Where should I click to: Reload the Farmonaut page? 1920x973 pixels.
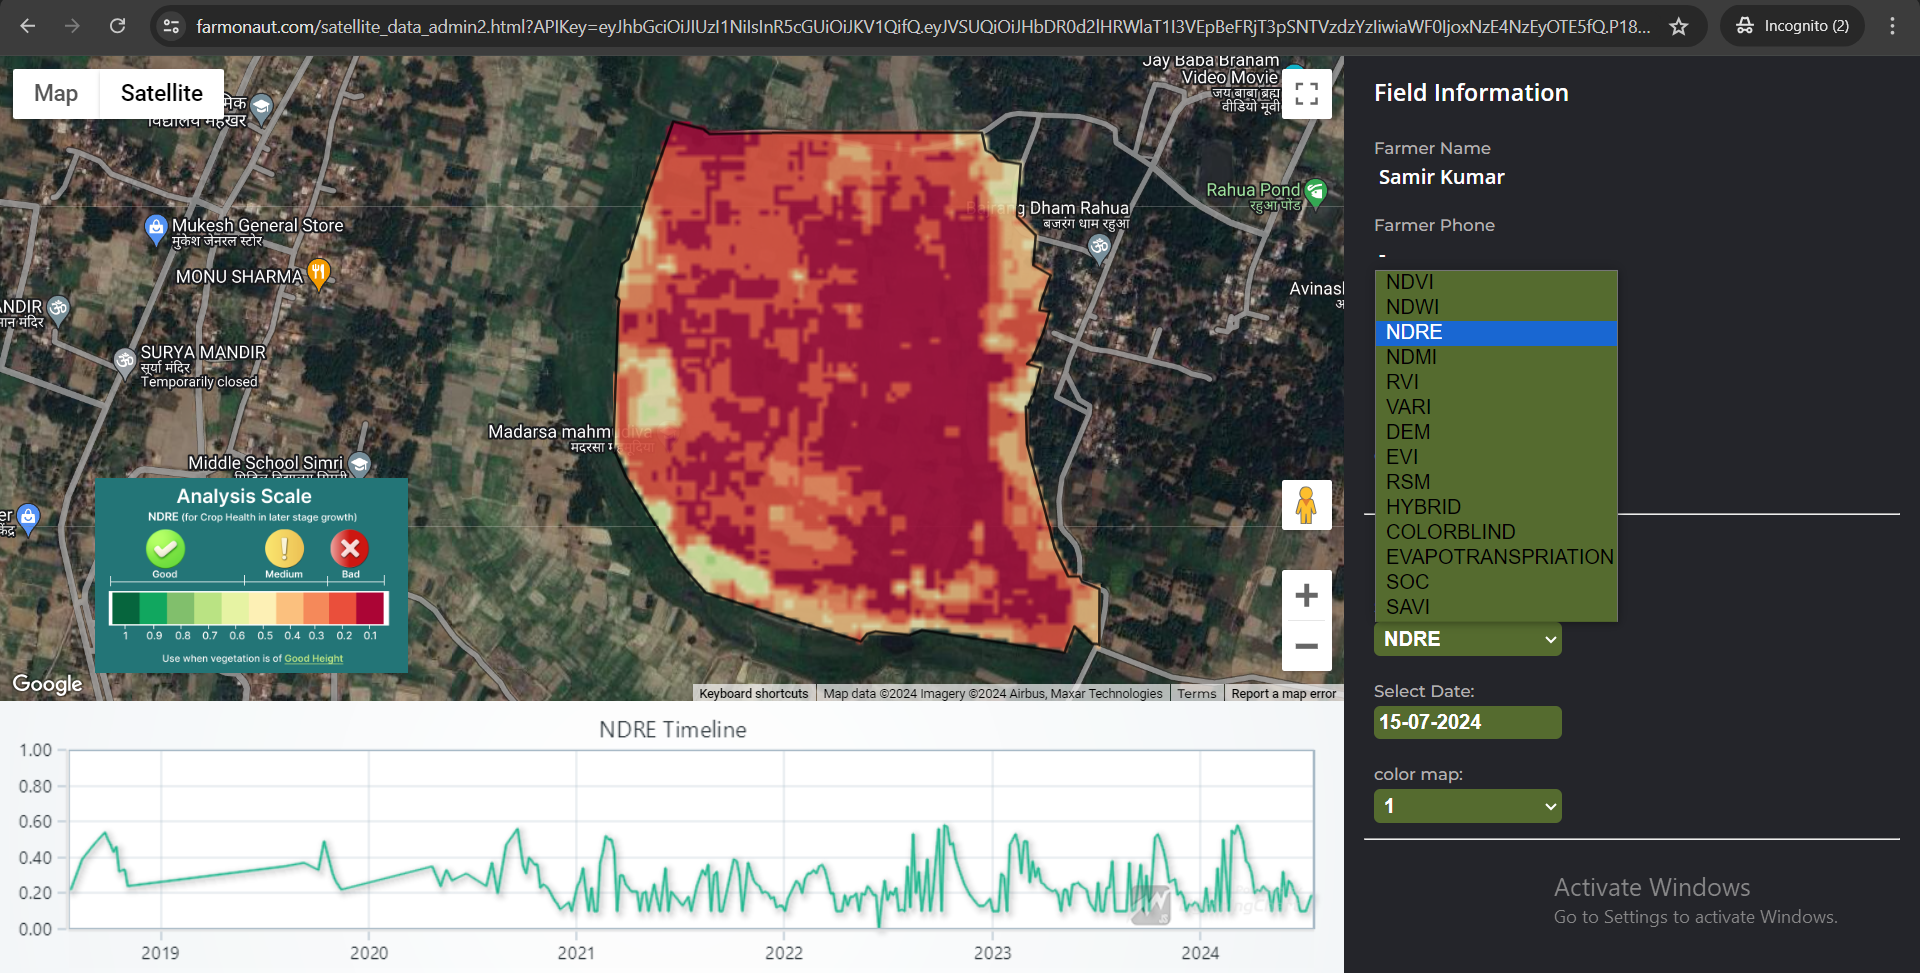117,26
